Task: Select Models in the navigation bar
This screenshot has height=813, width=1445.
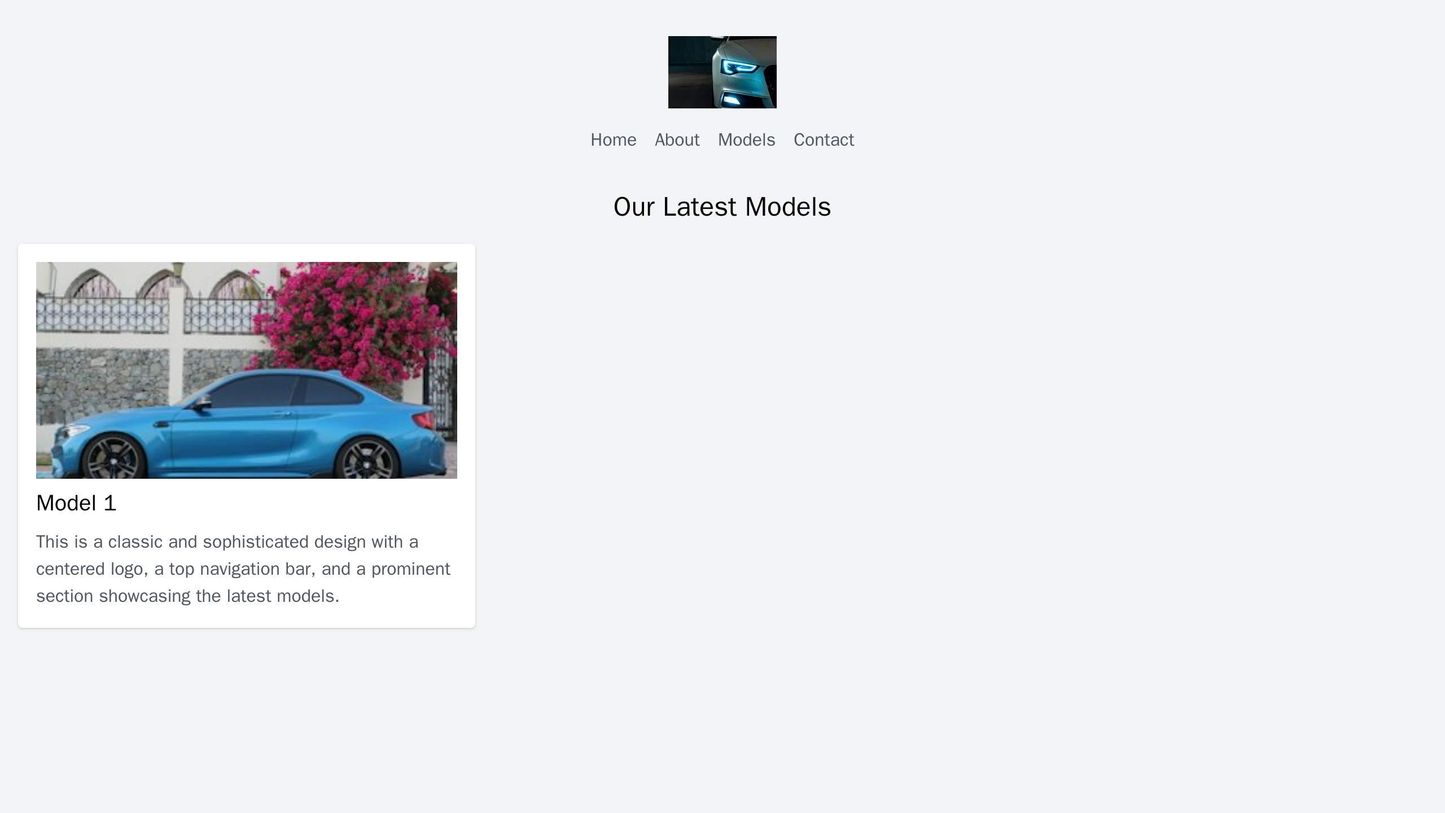Action: [746, 140]
